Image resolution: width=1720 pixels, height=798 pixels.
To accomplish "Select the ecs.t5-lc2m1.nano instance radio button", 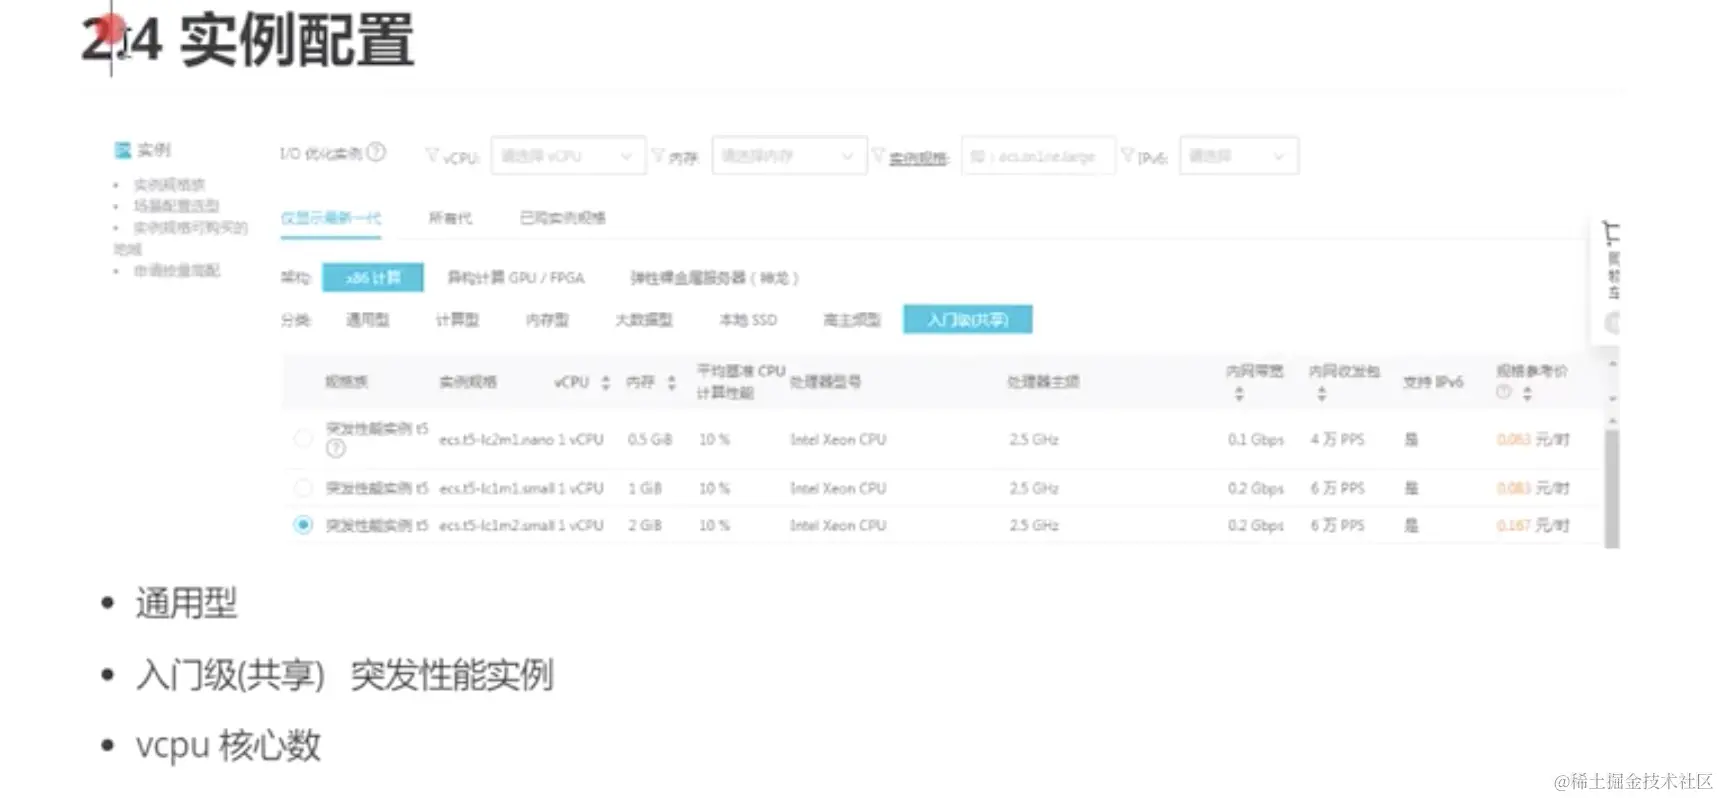I will tap(303, 438).
